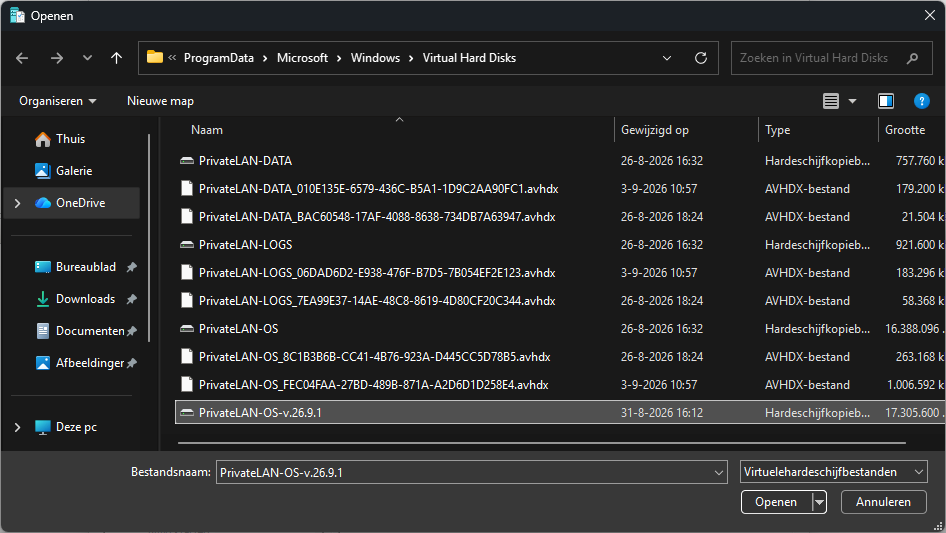The image size is (946, 533).
Task: Select PrivateLAN-LOGS_06DAD6D2 avhdx file
Action: pos(560,273)
